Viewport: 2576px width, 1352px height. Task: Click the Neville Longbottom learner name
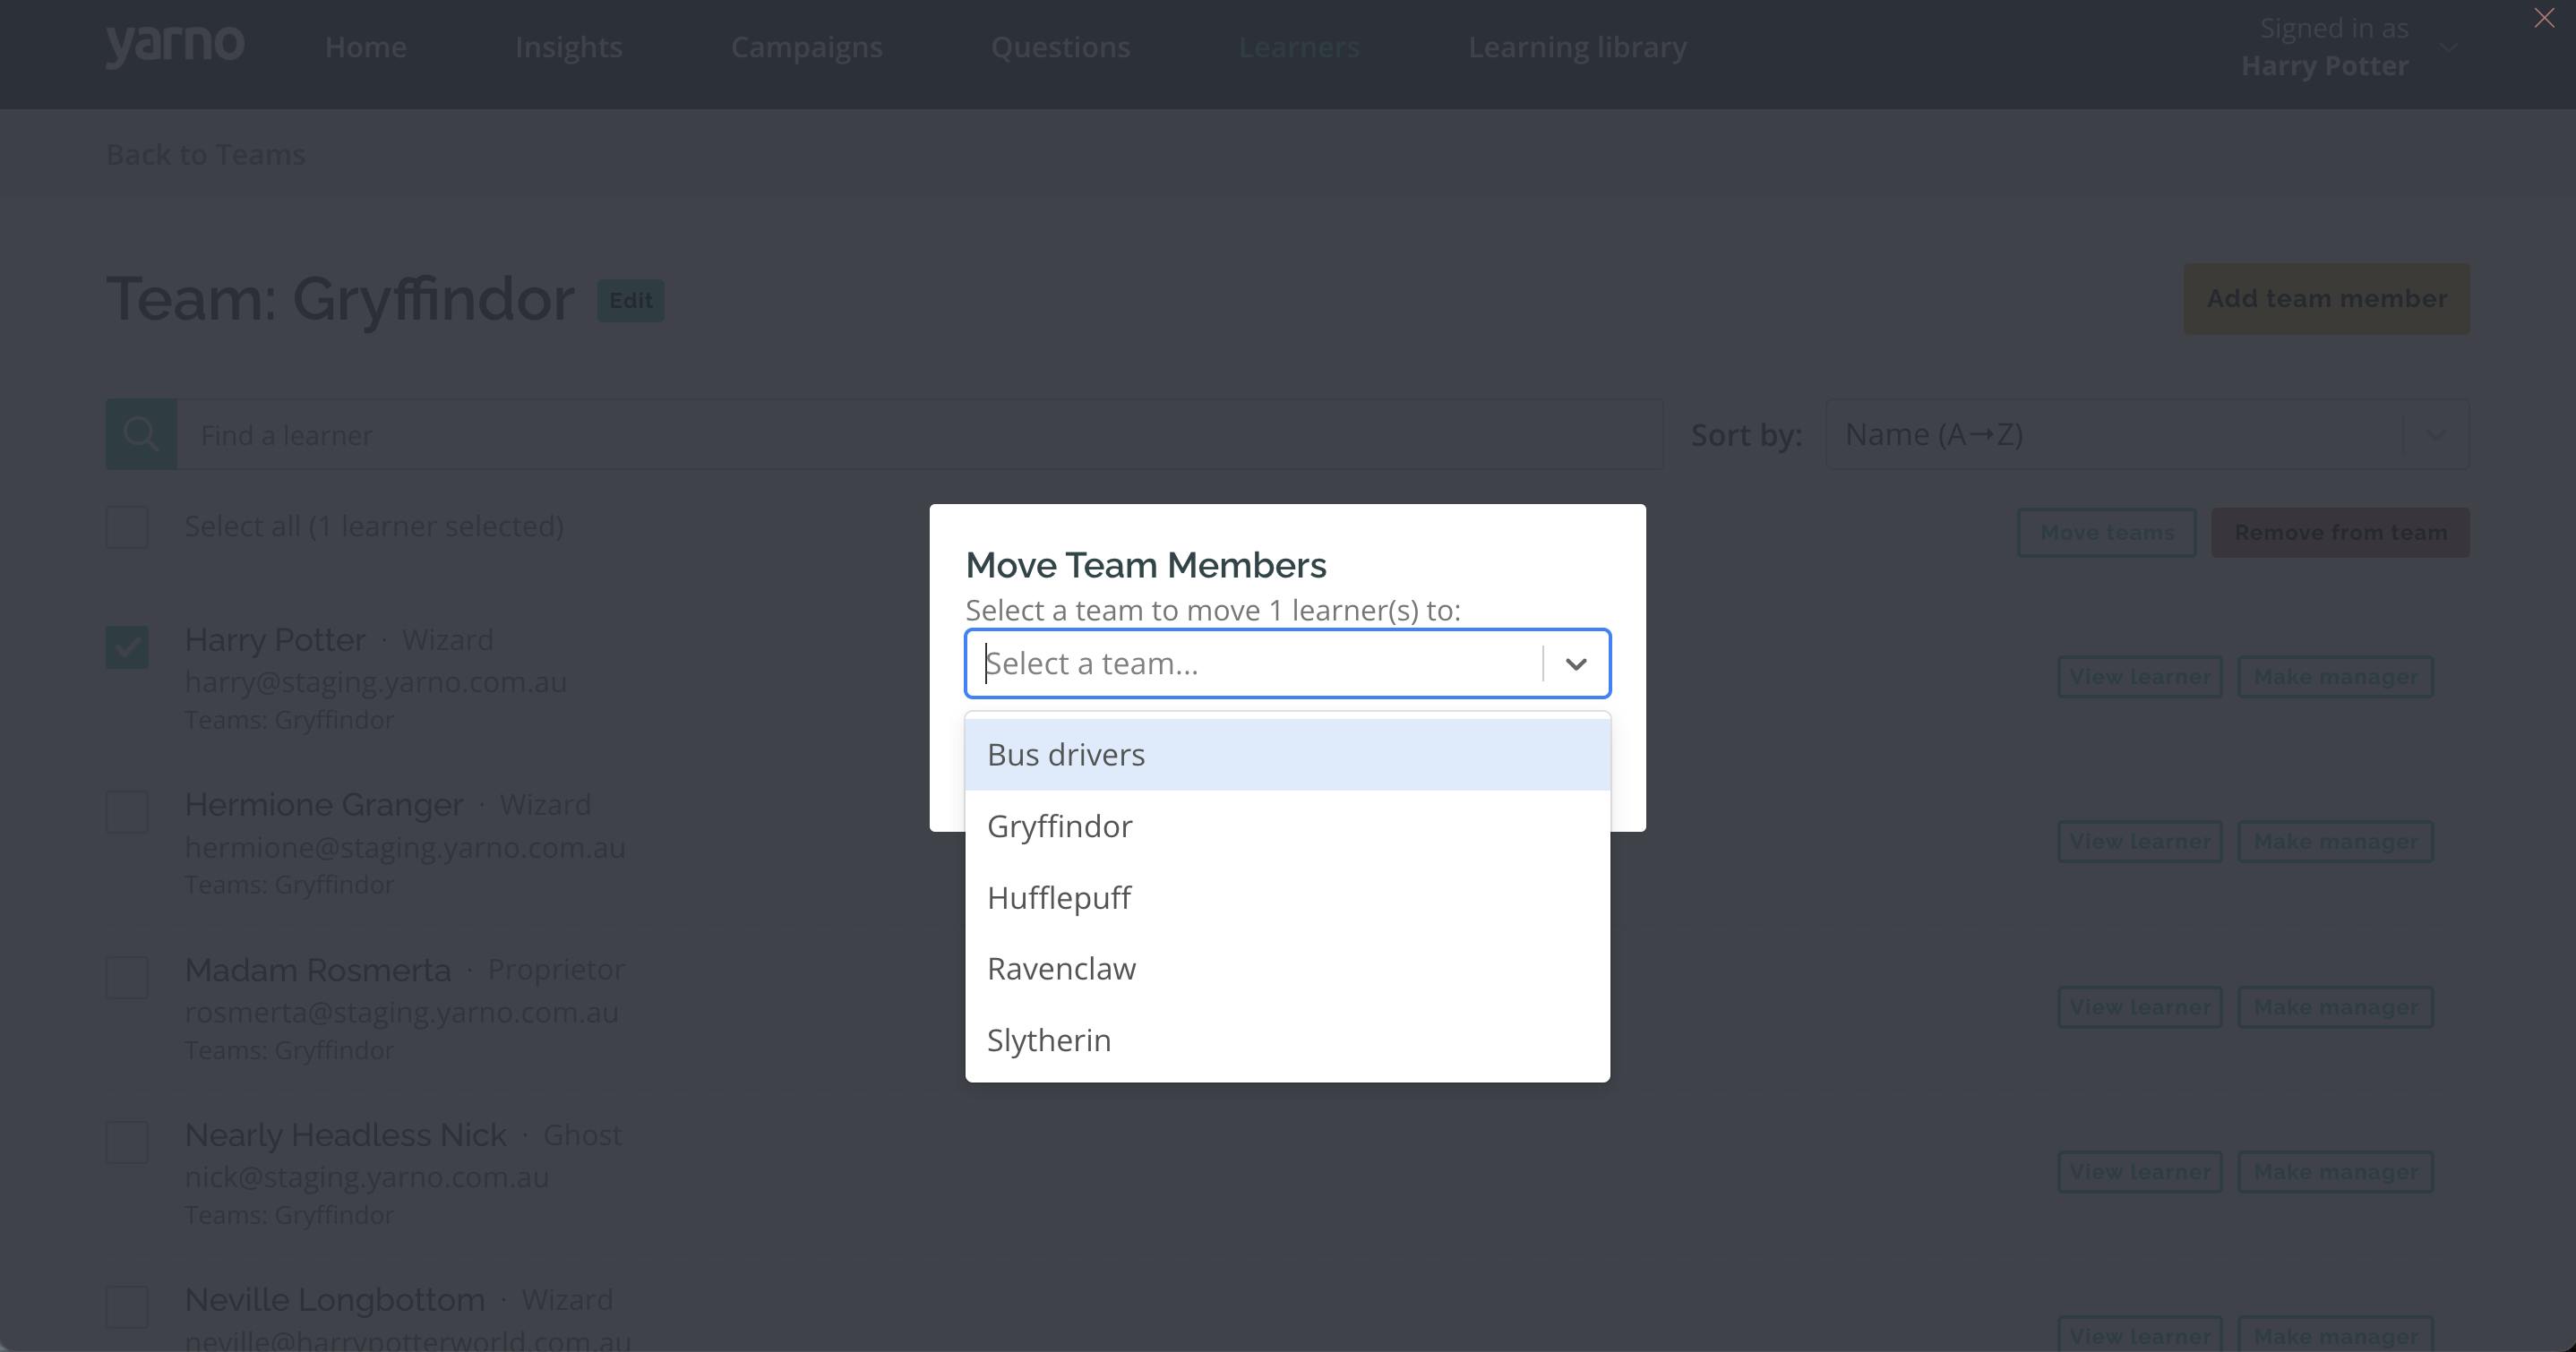tap(335, 1300)
